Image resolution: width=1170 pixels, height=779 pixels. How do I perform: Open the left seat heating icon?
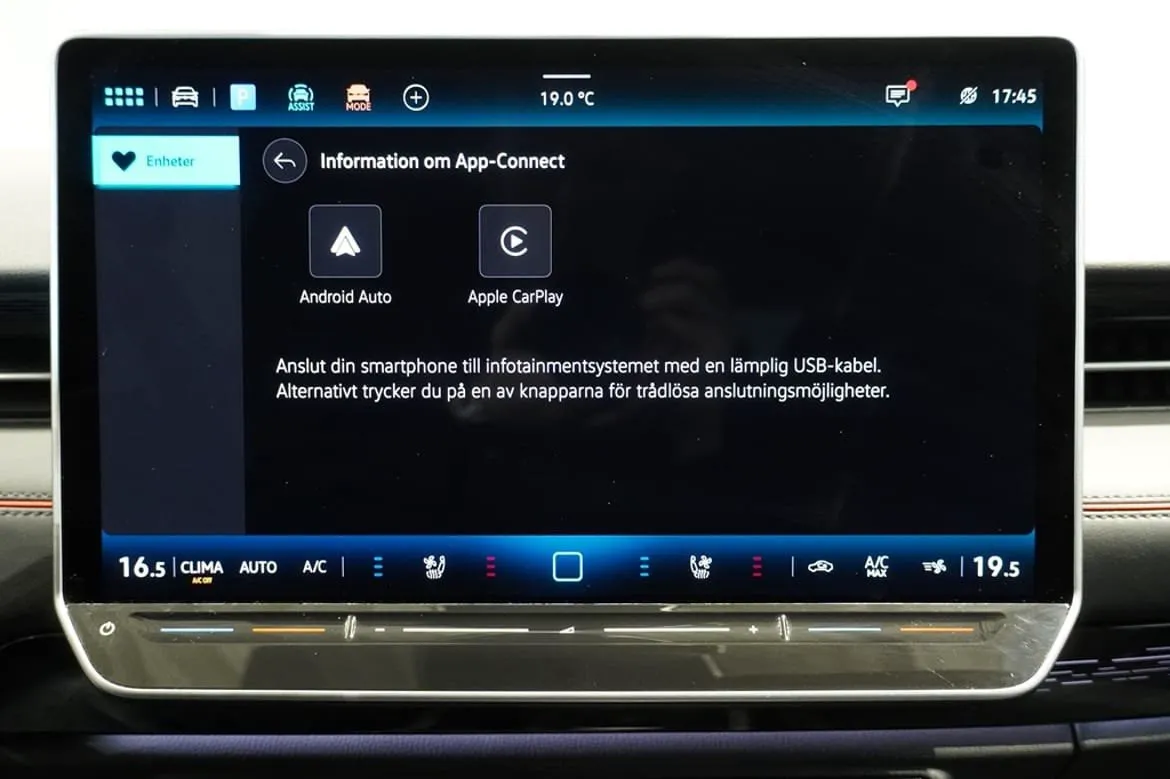434,567
